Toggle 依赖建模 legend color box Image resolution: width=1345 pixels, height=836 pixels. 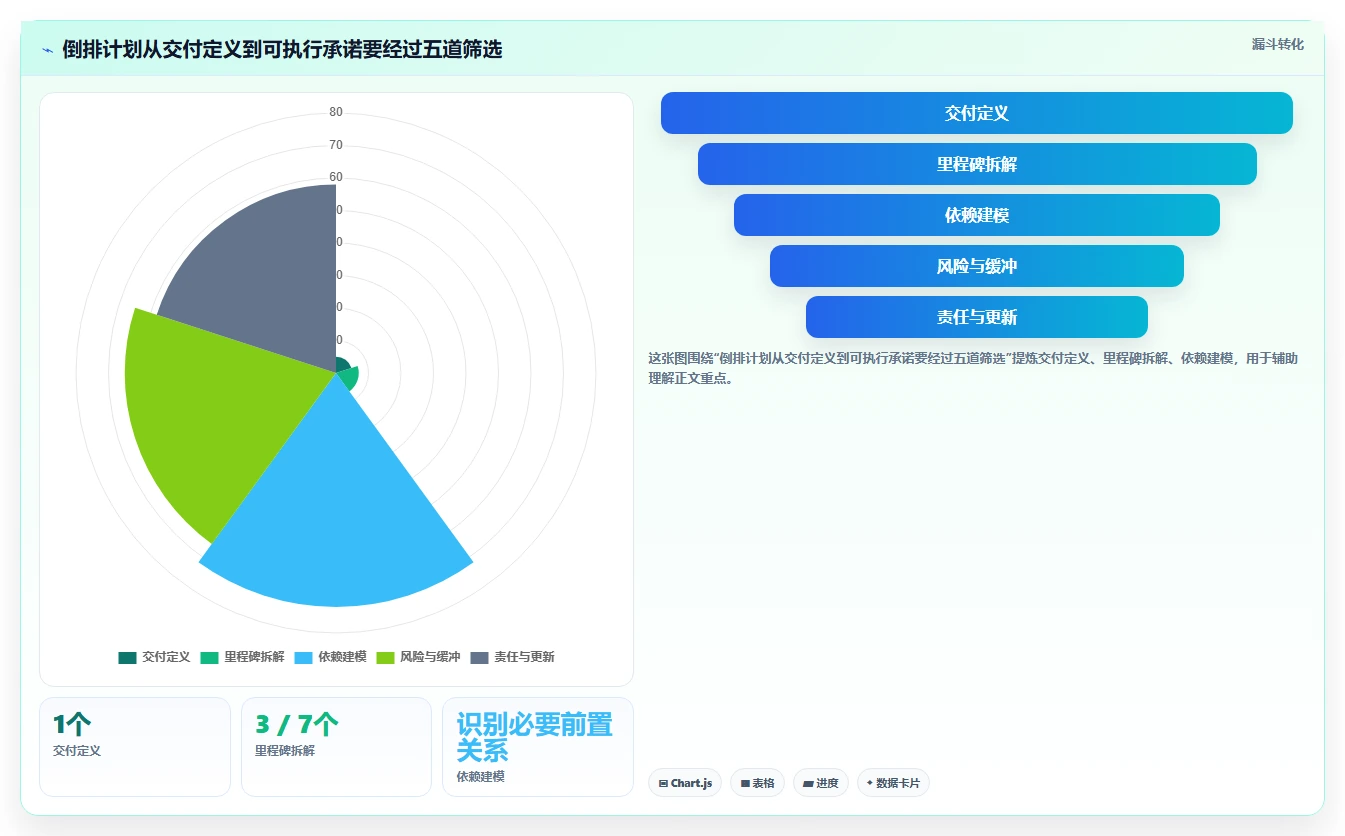click(303, 657)
